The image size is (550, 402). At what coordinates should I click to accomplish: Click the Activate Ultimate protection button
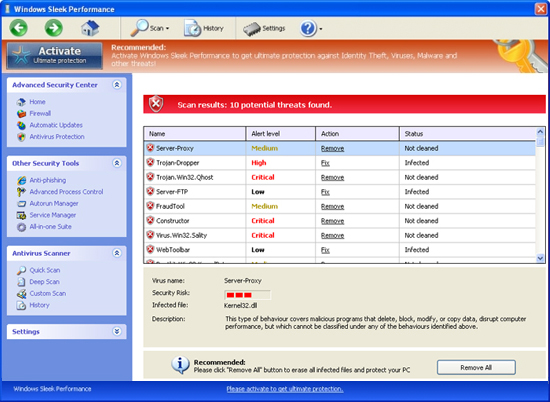tap(55, 56)
